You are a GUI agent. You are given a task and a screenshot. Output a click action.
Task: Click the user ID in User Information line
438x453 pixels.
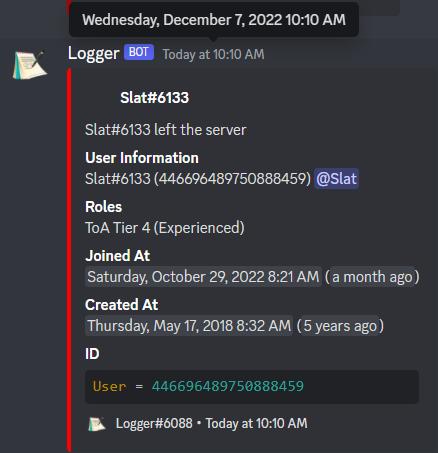pyautogui.click(x=232, y=179)
